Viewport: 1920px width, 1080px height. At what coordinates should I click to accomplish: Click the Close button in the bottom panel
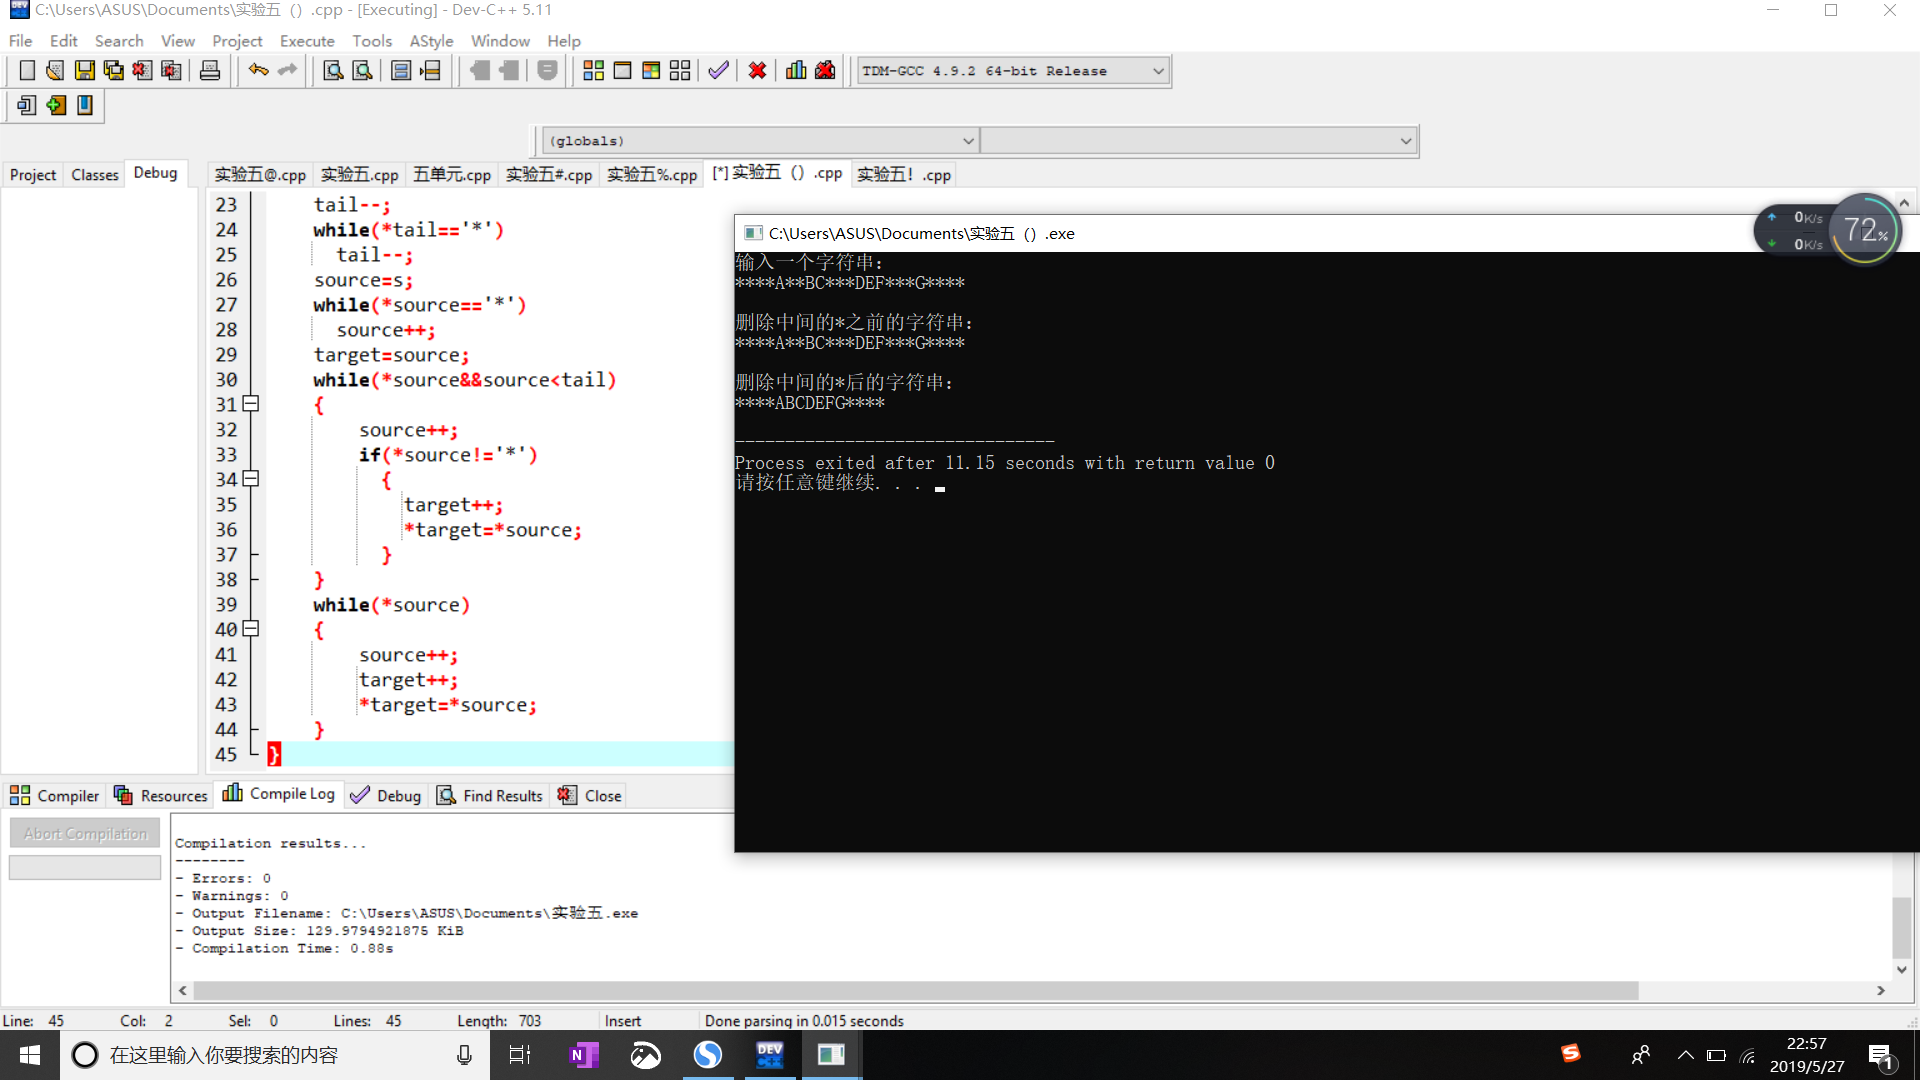[590, 796]
